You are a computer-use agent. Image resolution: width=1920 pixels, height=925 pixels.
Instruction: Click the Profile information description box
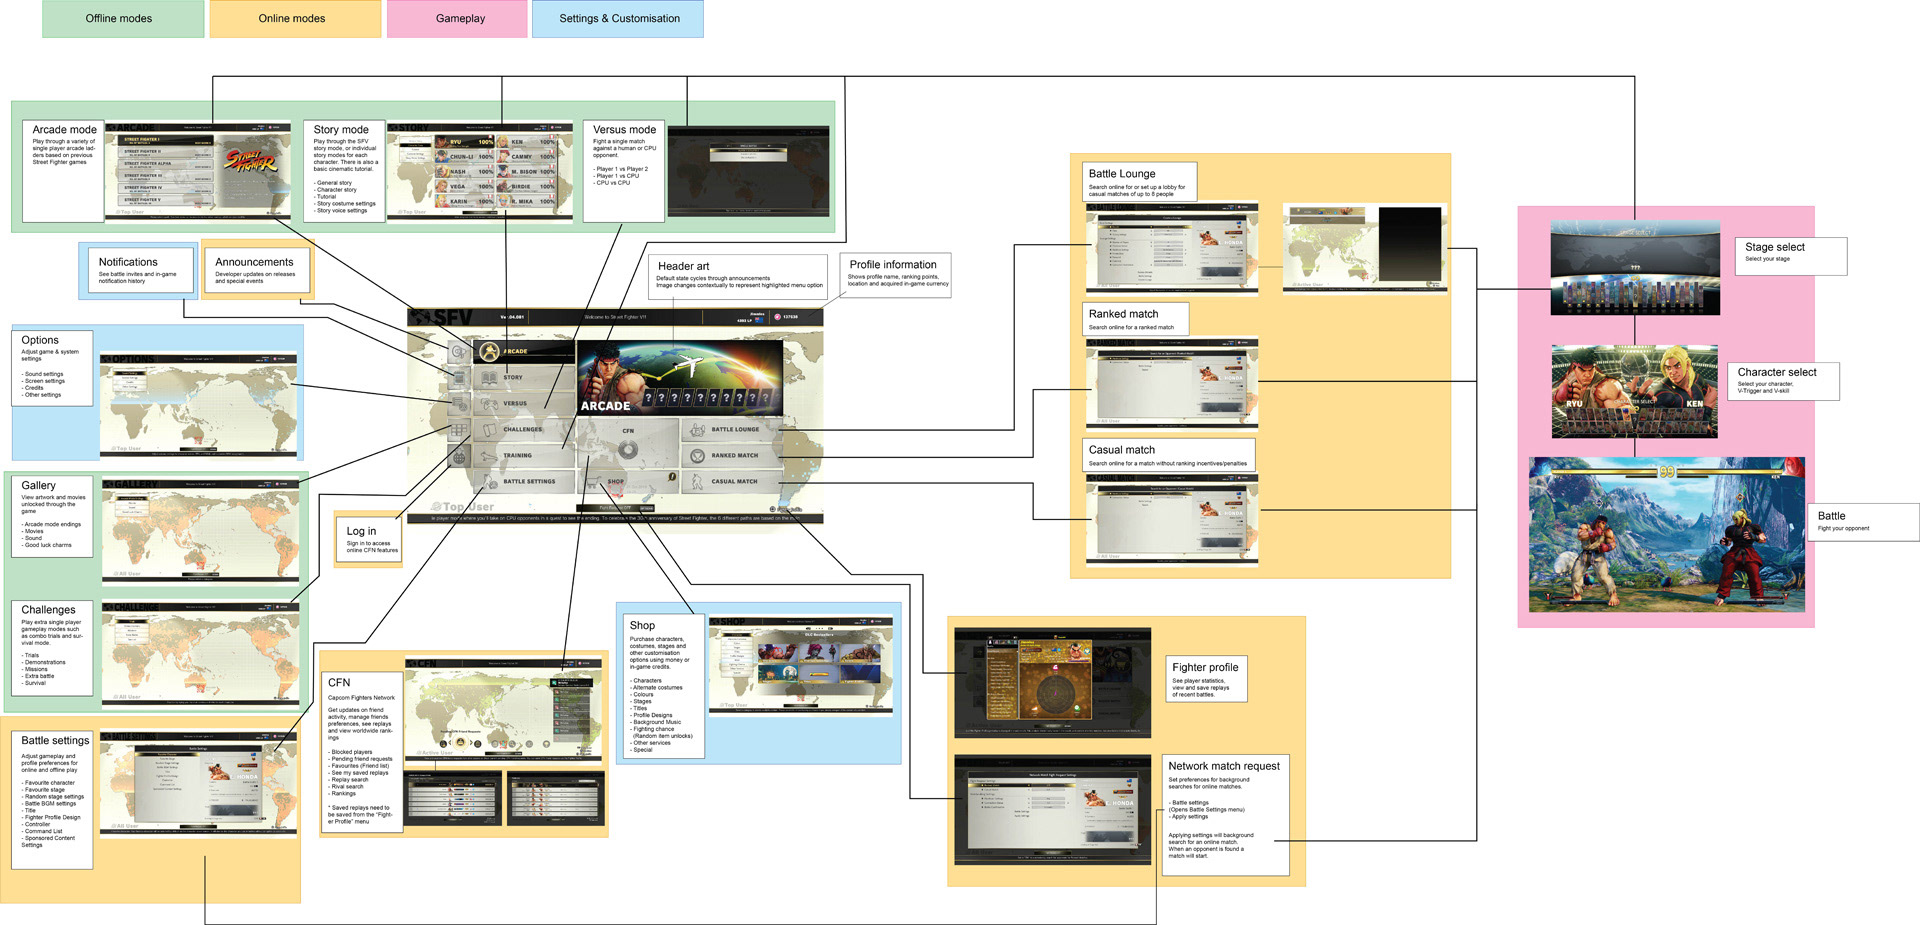pyautogui.click(x=894, y=275)
